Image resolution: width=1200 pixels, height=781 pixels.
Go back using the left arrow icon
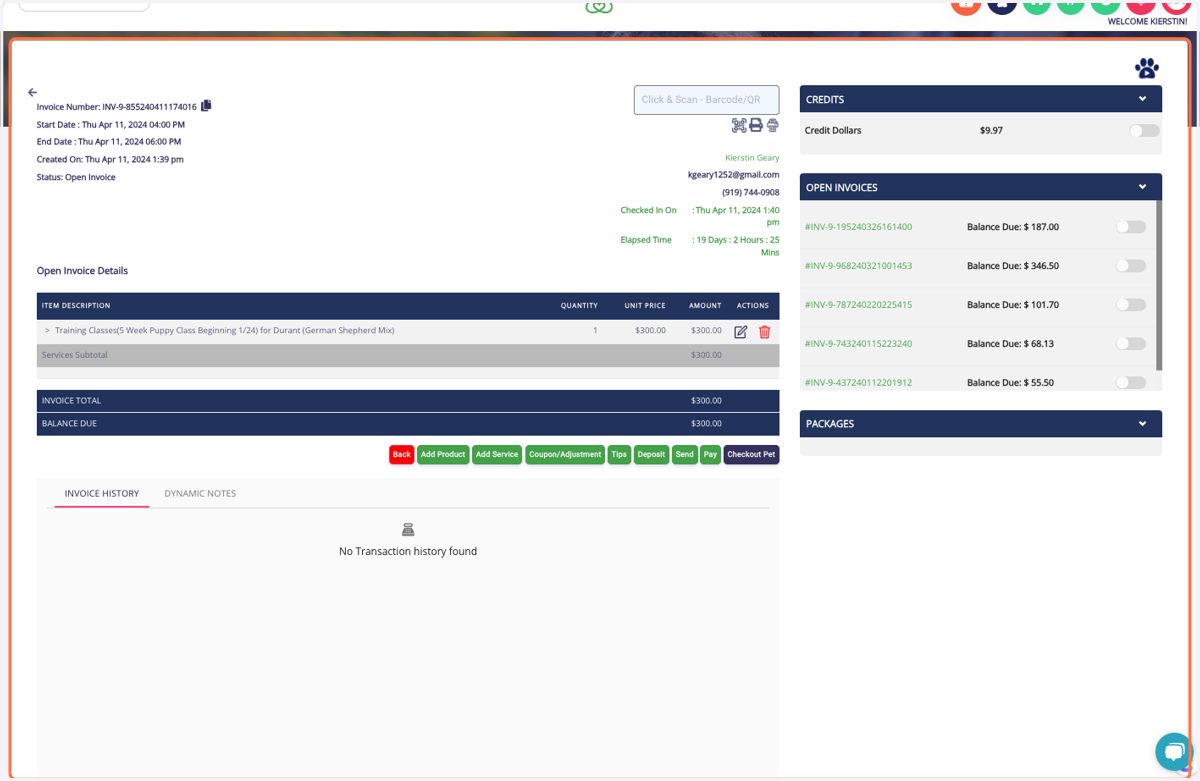pyautogui.click(x=32, y=92)
